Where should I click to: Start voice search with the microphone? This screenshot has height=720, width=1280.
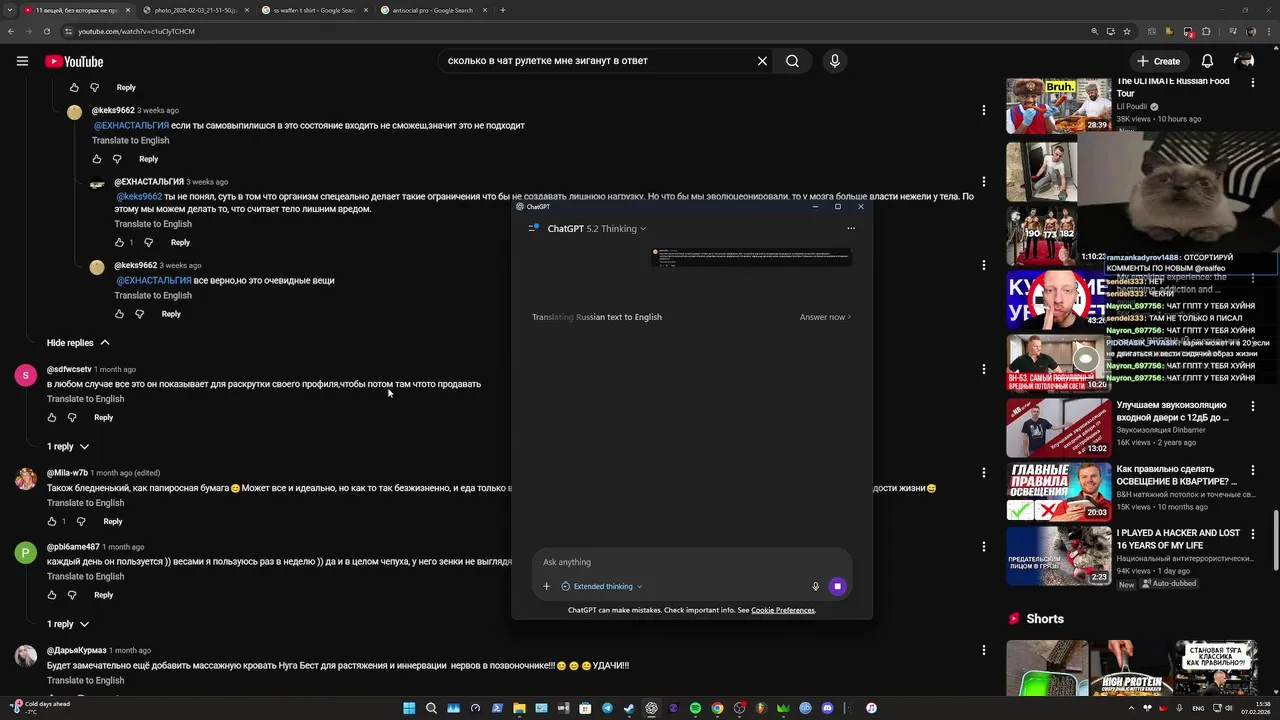835,61
